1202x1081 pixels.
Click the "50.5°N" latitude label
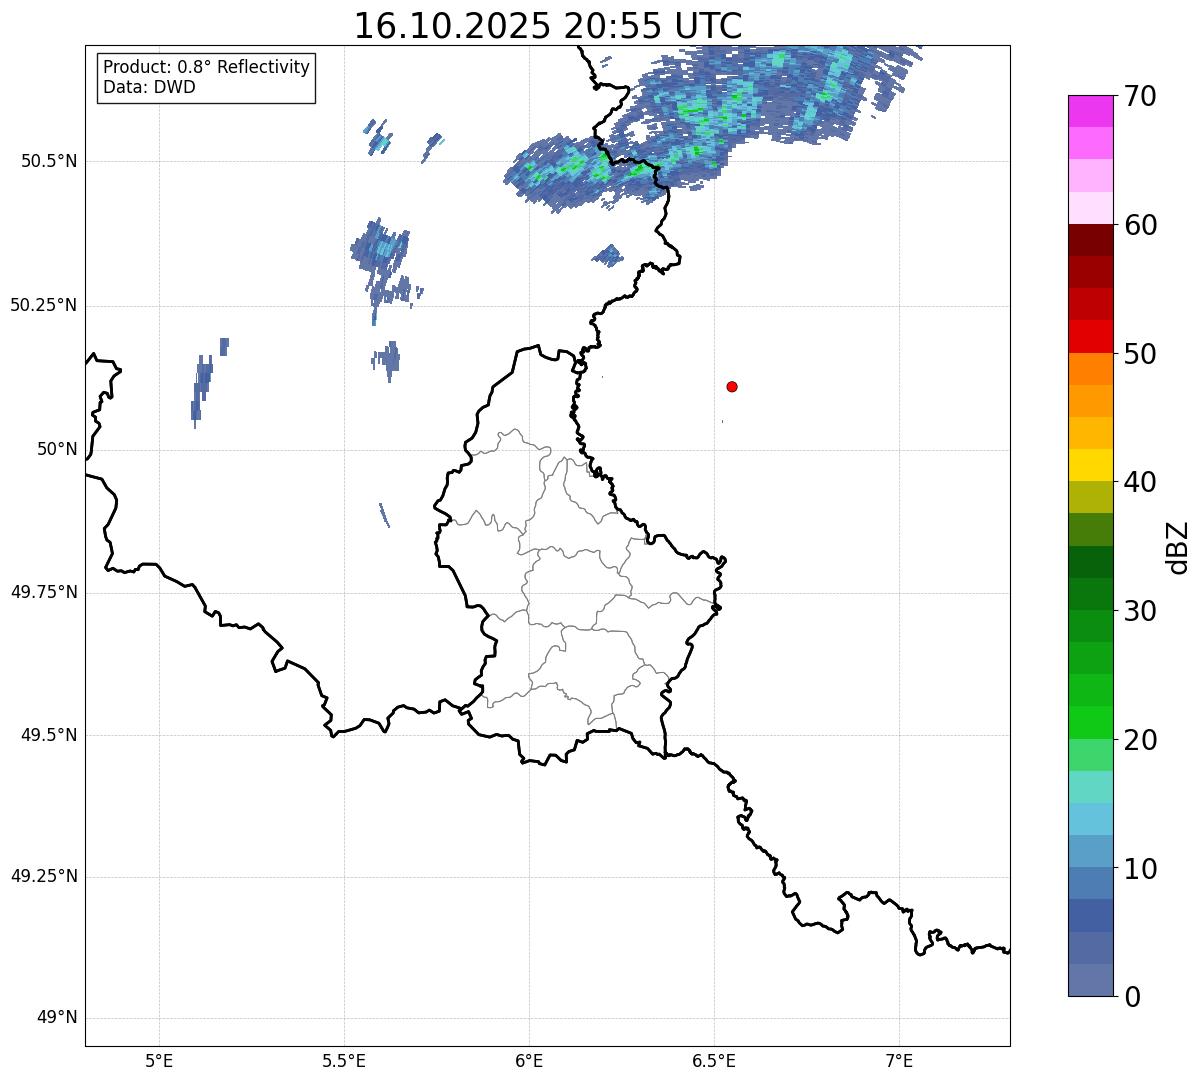point(49,161)
